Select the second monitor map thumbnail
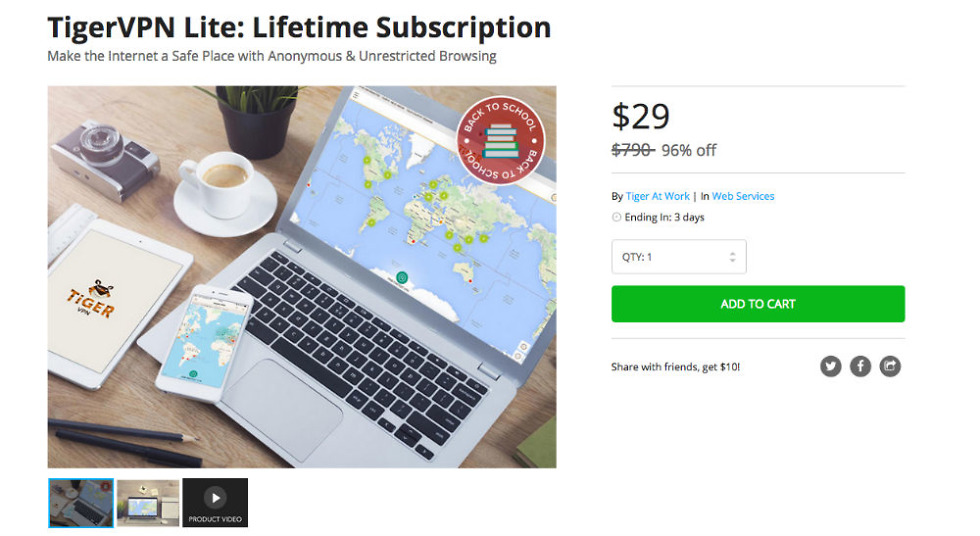Image resolution: width=980 pixels, height=536 pixels. 148,503
